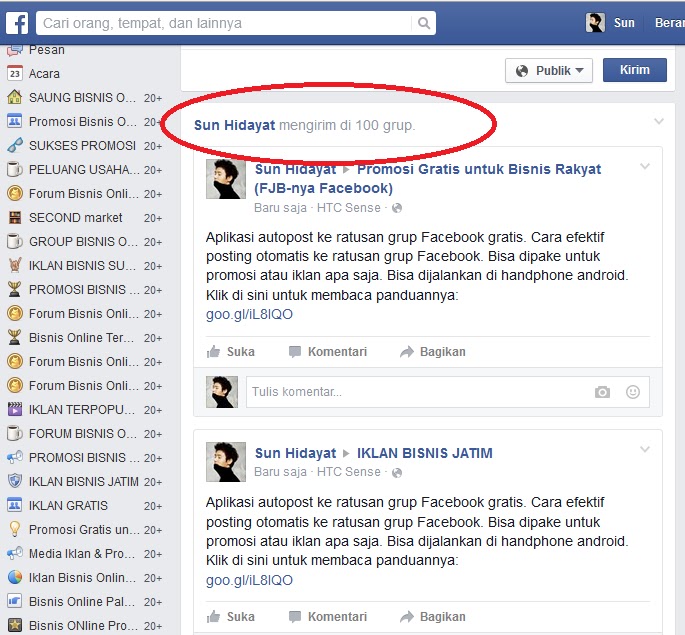Screen dimensions: 685x635
Task: Click the Promosi Bisnis O... group icon
Action: (14, 121)
